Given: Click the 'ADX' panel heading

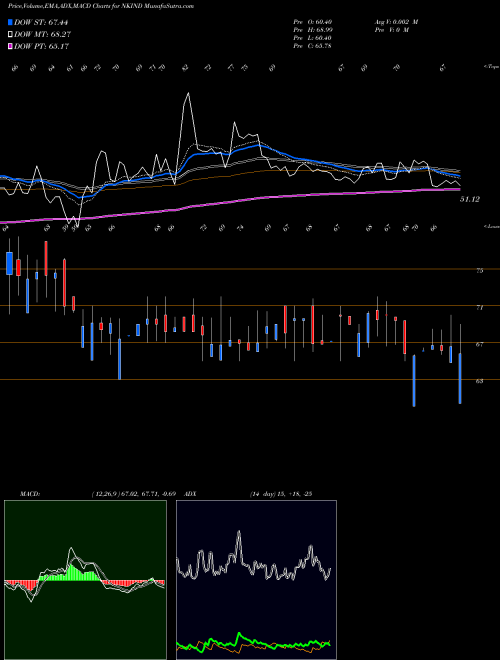Looking at the screenshot, I should (x=191, y=494).
